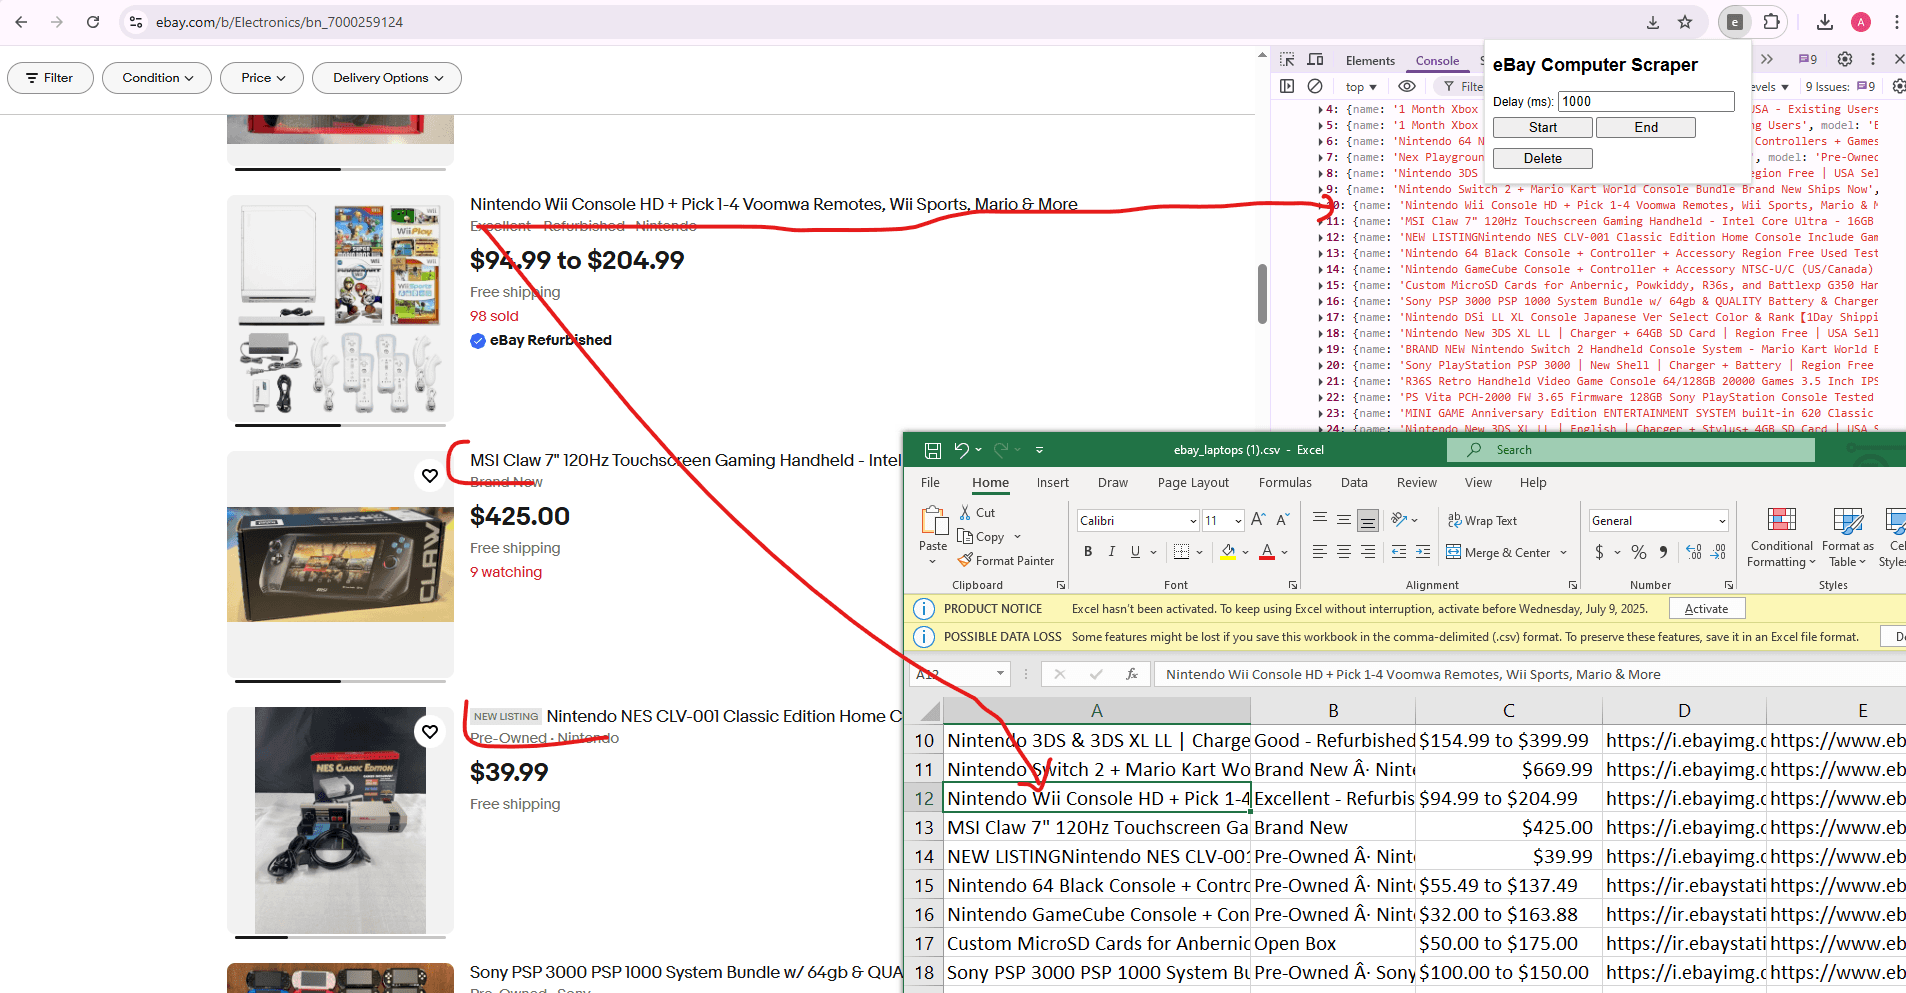1906x993 pixels.
Task: Toggle live expression eye icon in console
Action: pyautogui.click(x=1406, y=87)
